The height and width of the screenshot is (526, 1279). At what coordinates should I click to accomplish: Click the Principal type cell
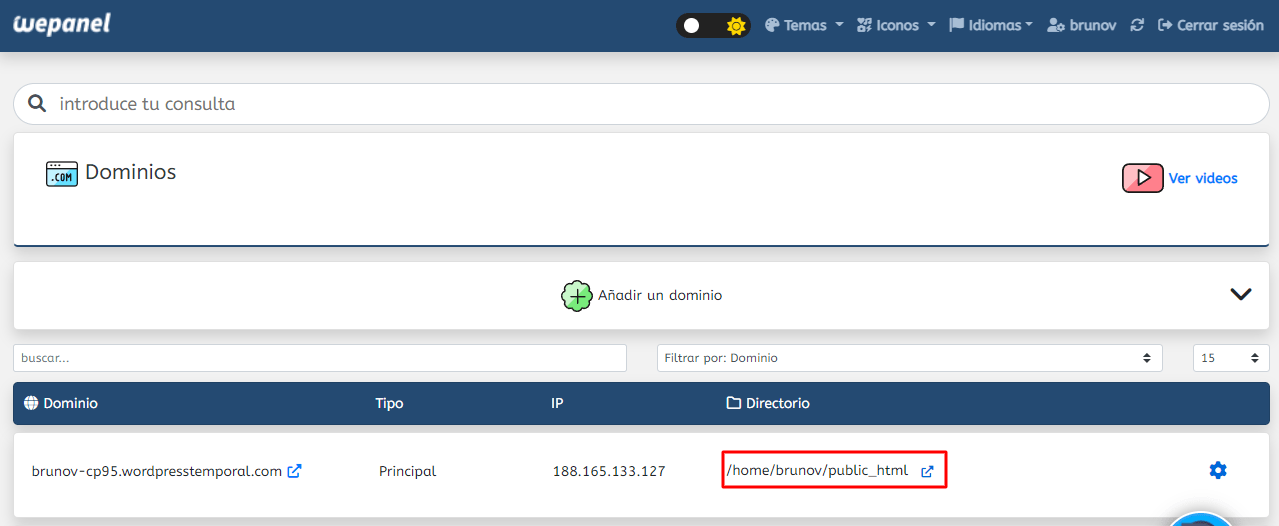pos(407,471)
